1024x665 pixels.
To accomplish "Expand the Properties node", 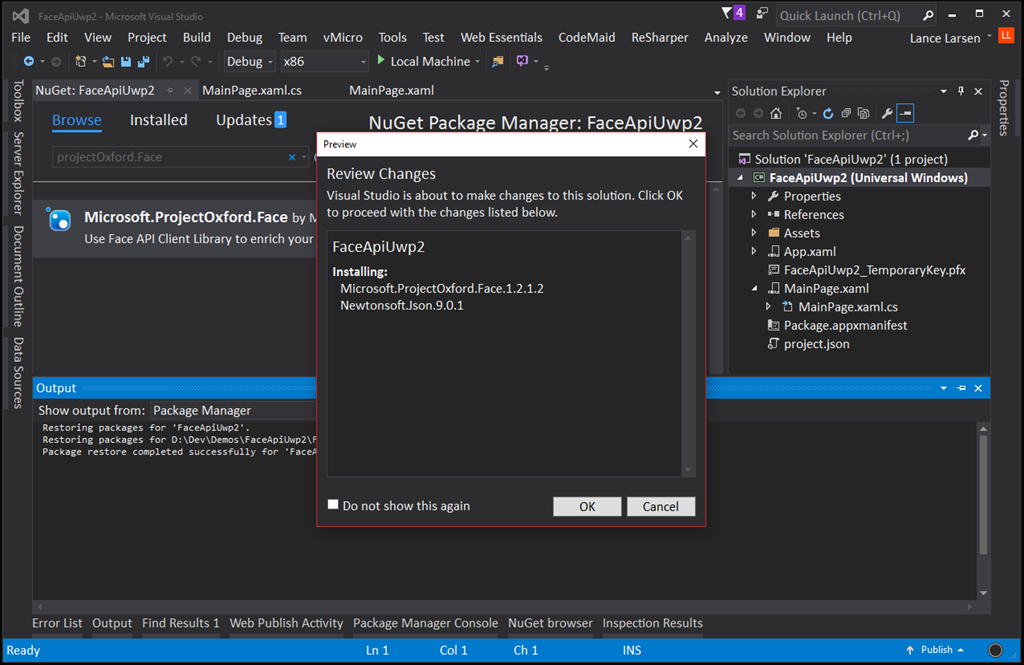I will 754,196.
